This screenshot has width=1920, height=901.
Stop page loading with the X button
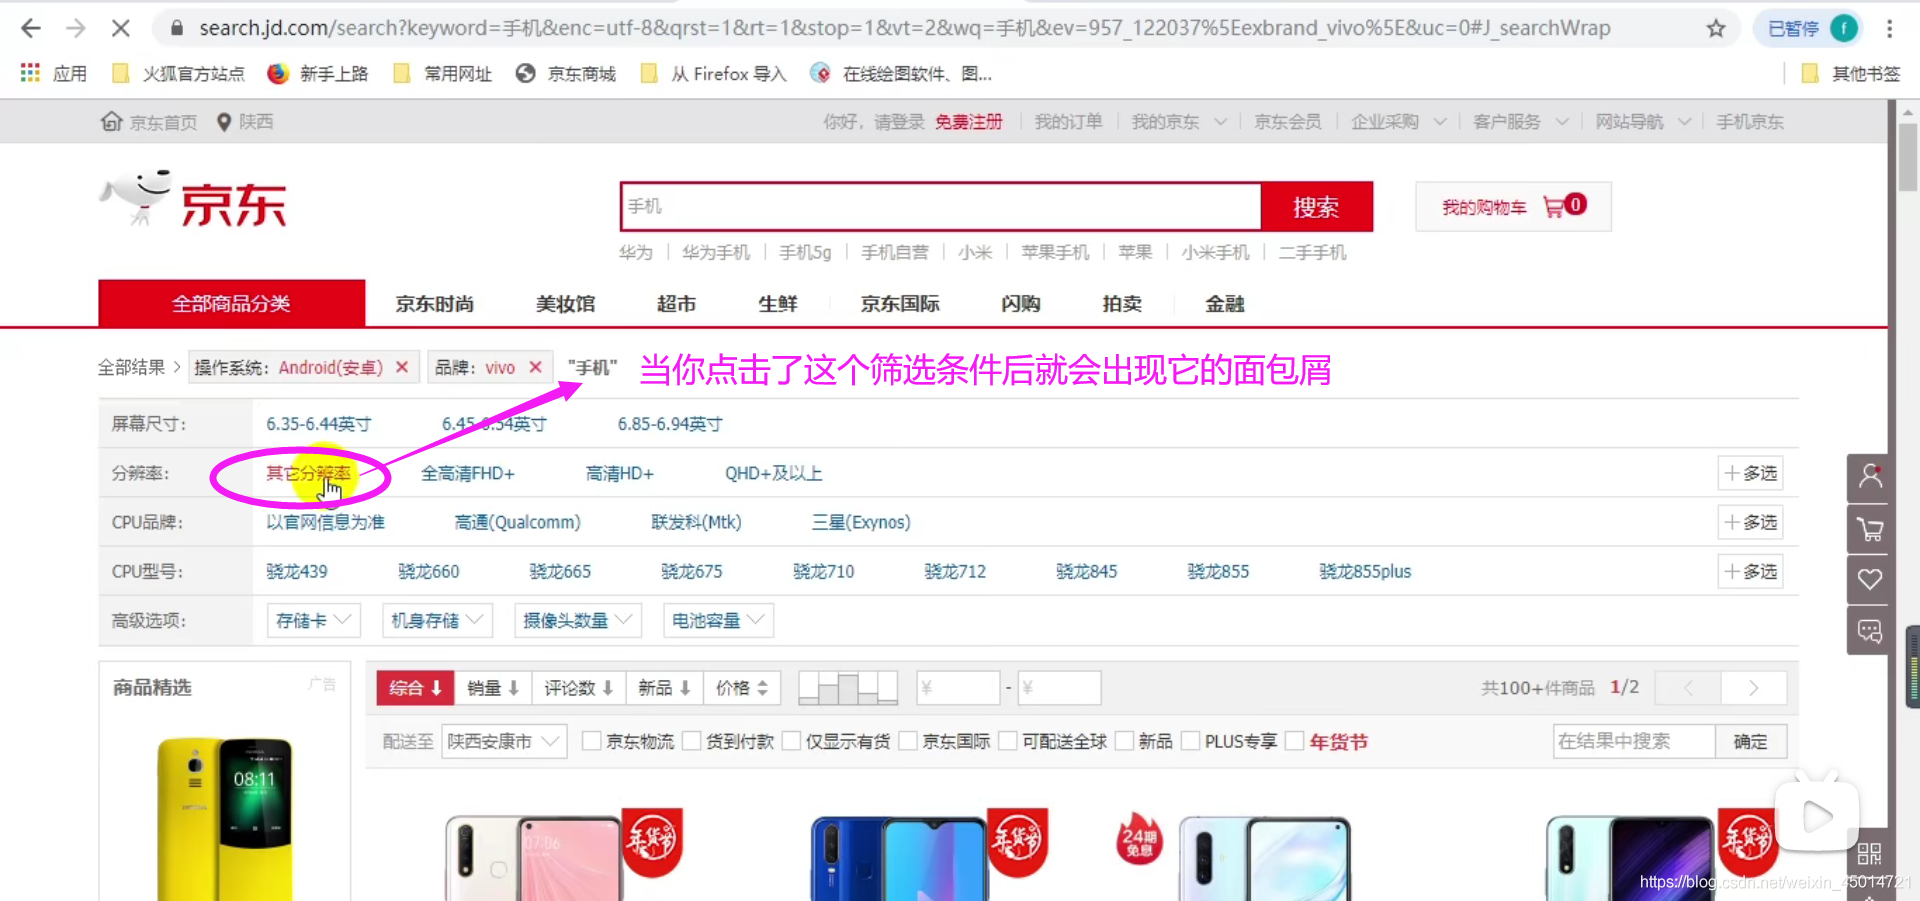pyautogui.click(x=121, y=29)
